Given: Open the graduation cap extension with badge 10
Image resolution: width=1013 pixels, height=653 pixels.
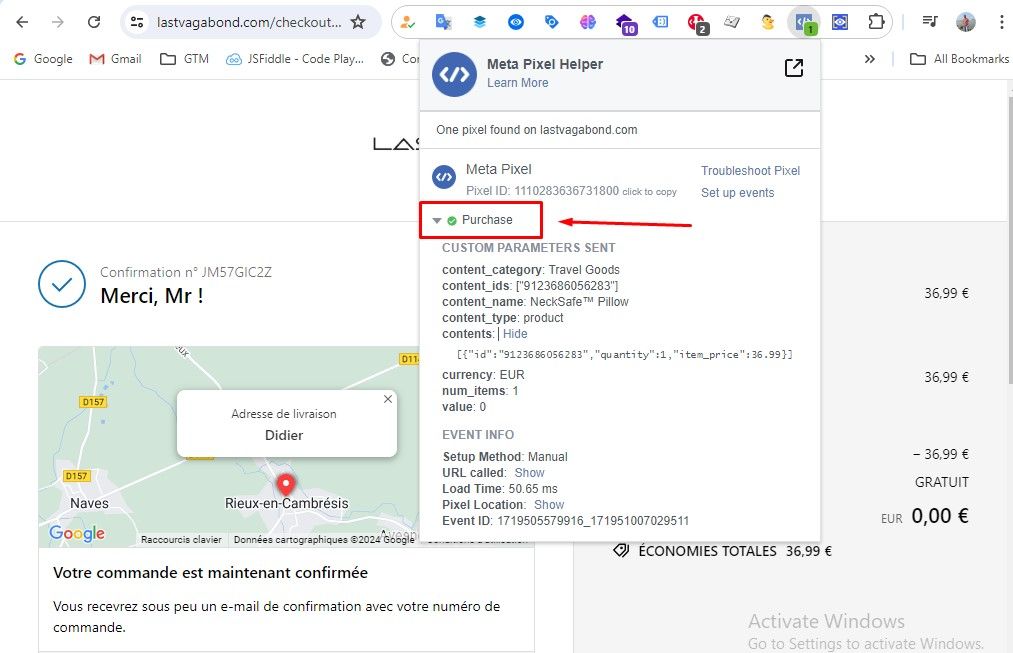Looking at the screenshot, I should pyautogui.click(x=625, y=23).
